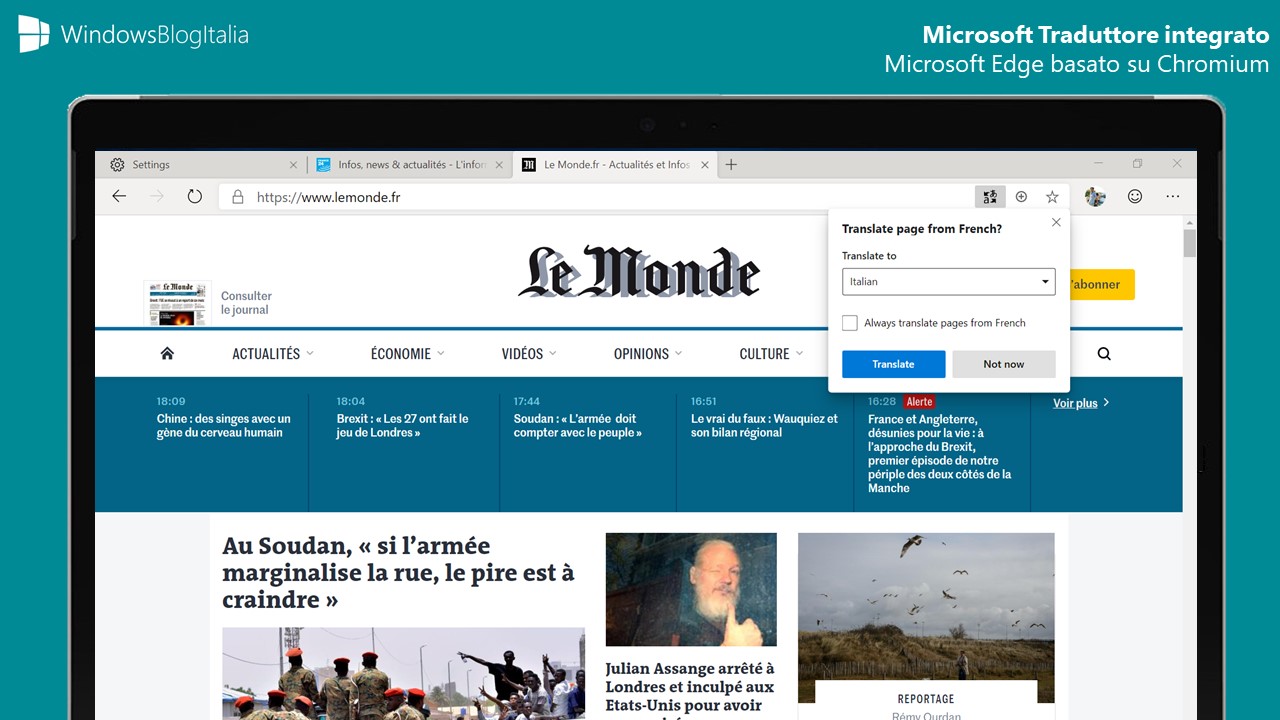Screen dimensions: 1280x720
Task: Expand the ACTUALITÉS menu
Action: pyautogui.click(x=273, y=354)
